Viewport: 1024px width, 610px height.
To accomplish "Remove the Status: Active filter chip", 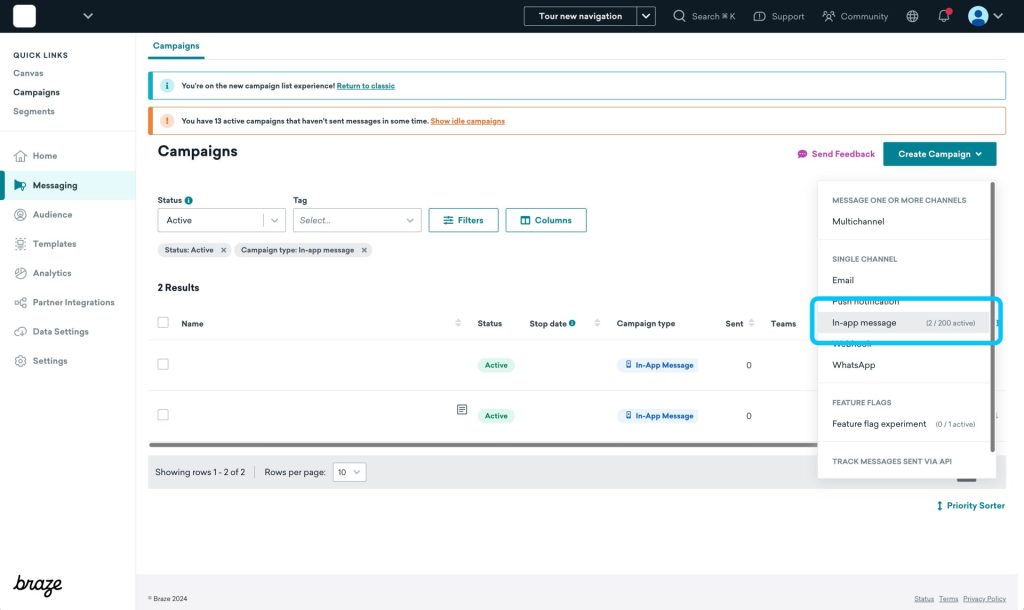I will 223,250.
